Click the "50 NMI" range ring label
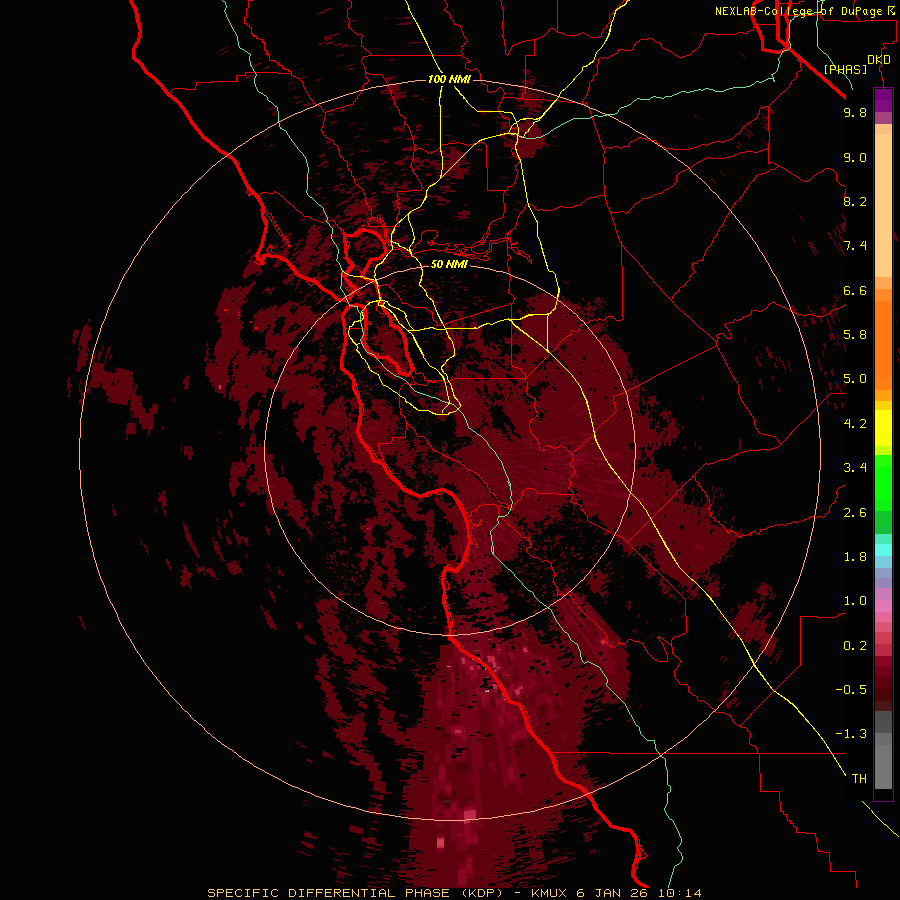This screenshot has width=900, height=900. click(449, 264)
